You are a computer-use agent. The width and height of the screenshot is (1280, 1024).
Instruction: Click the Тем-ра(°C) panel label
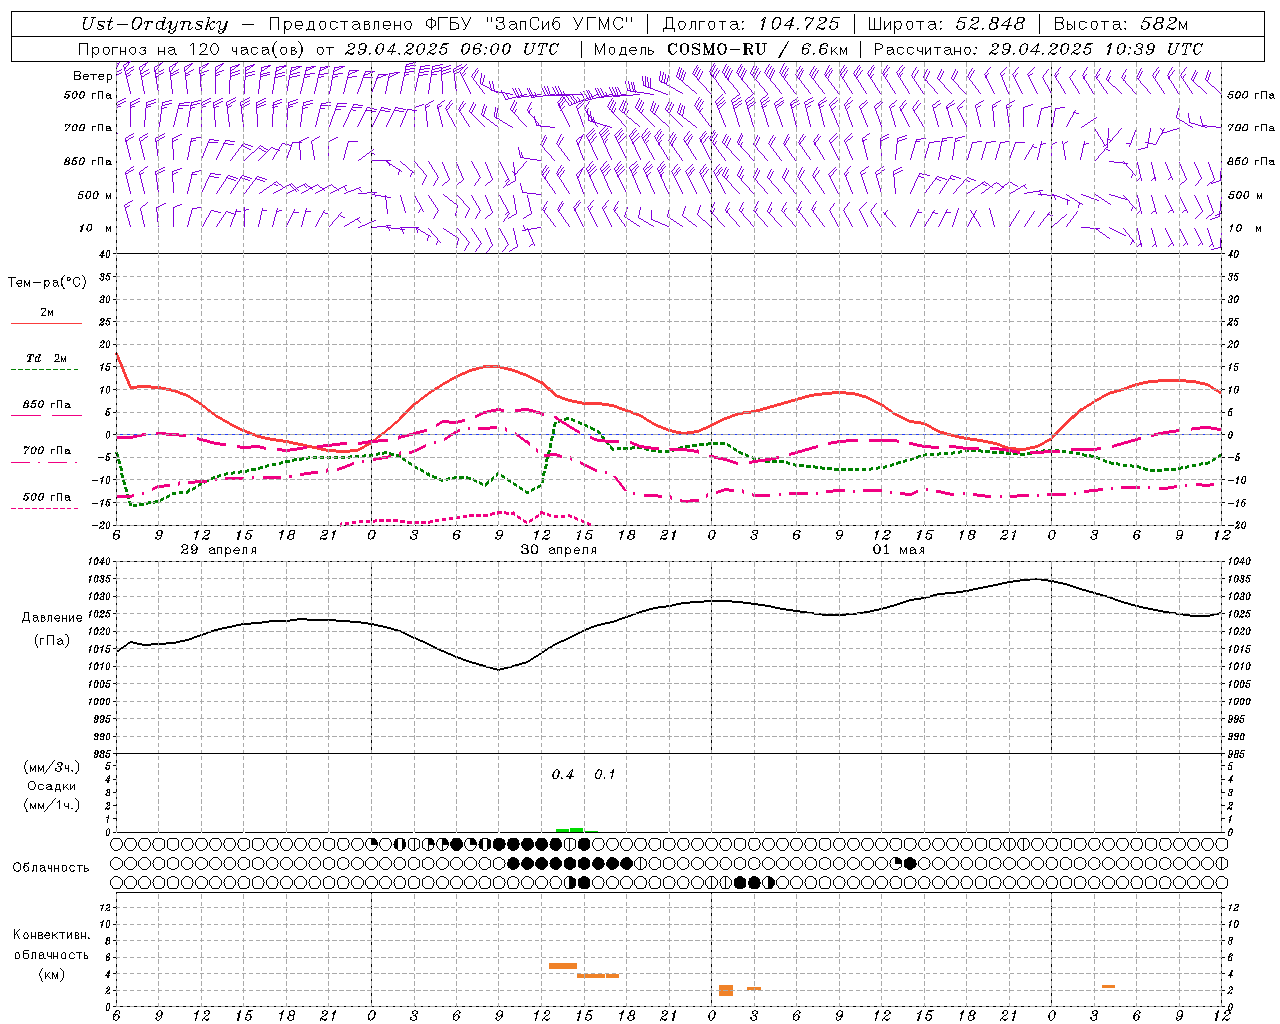click(47, 283)
